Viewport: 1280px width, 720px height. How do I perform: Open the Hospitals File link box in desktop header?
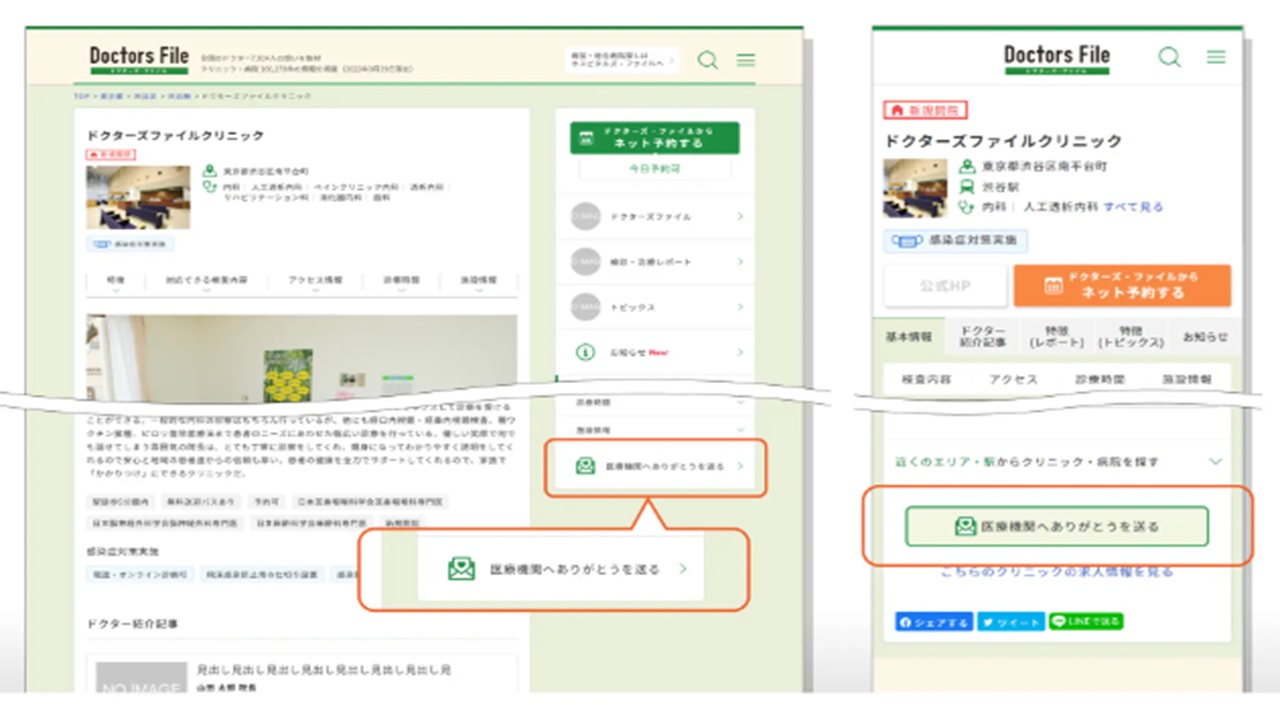pyautogui.click(x=622, y=60)
